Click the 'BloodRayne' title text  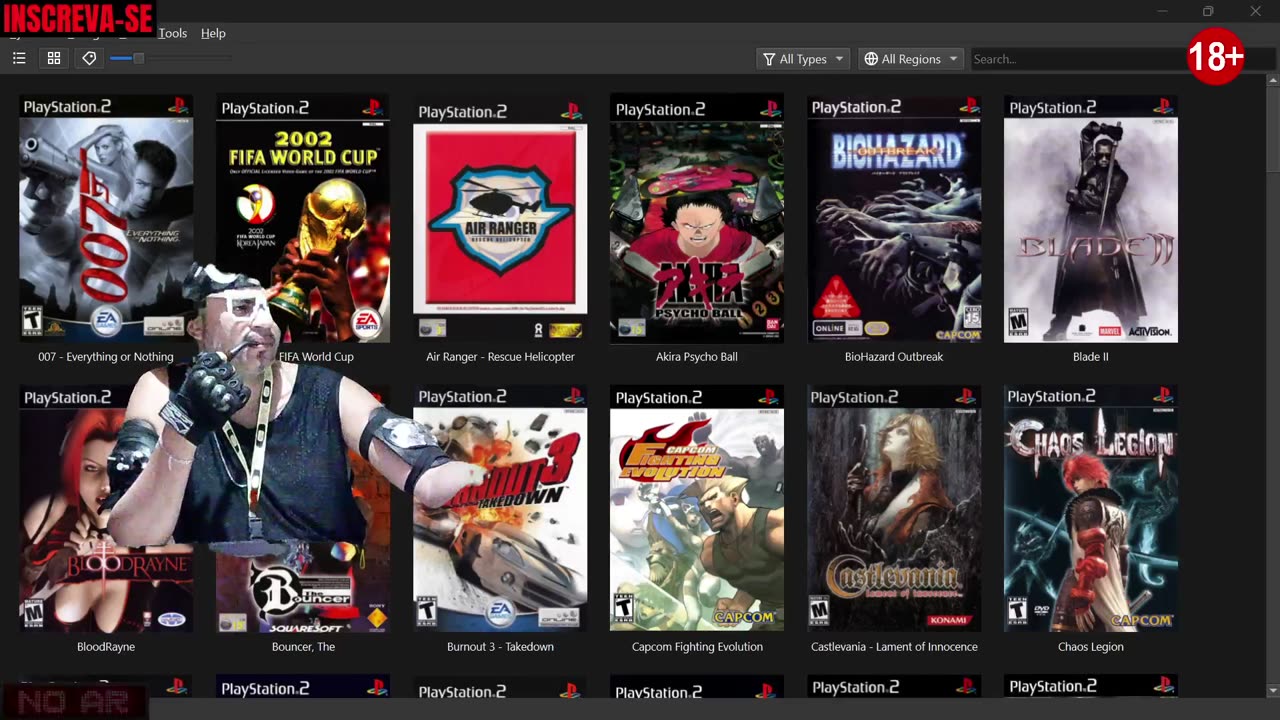[x=106, y=647]
